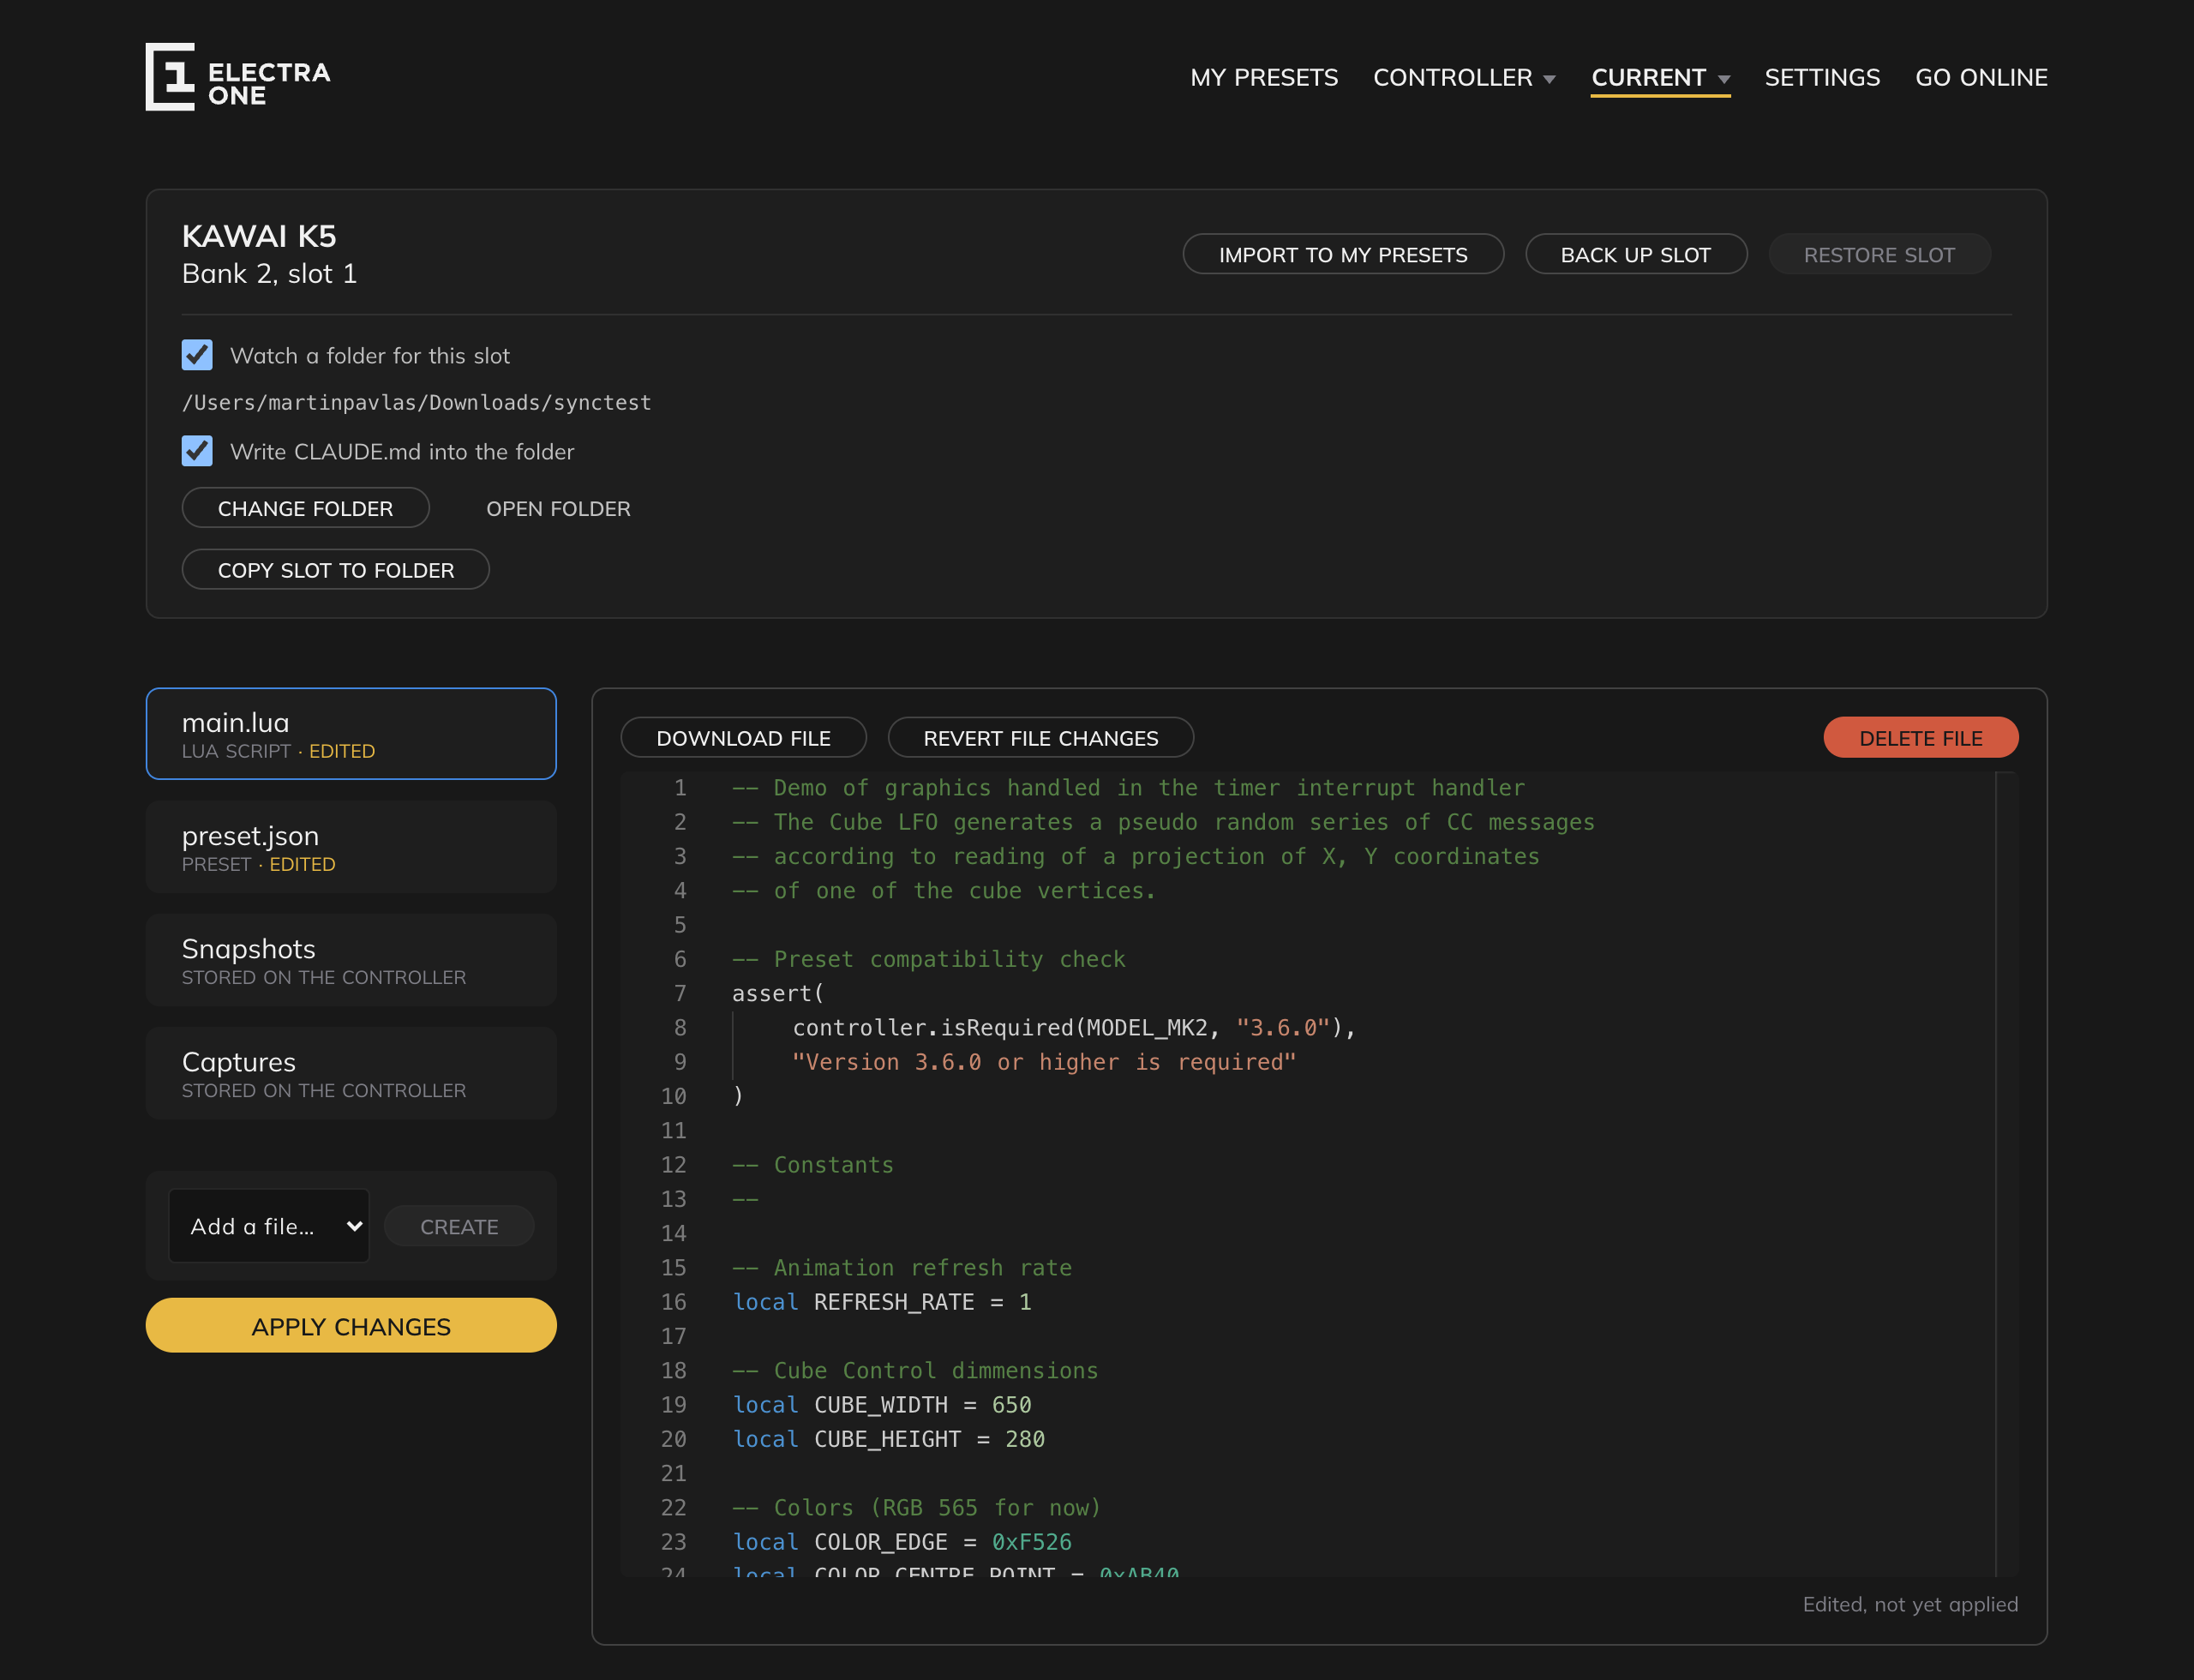Click COPY SLOT TO FOLDER button
The height and width of the screenshot is (1680, 2194).
[x=336, y=570]
